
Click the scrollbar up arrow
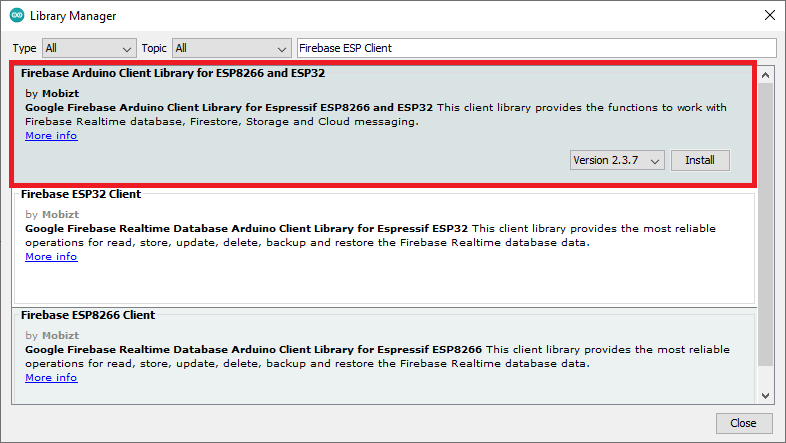(x=765, y=75)
